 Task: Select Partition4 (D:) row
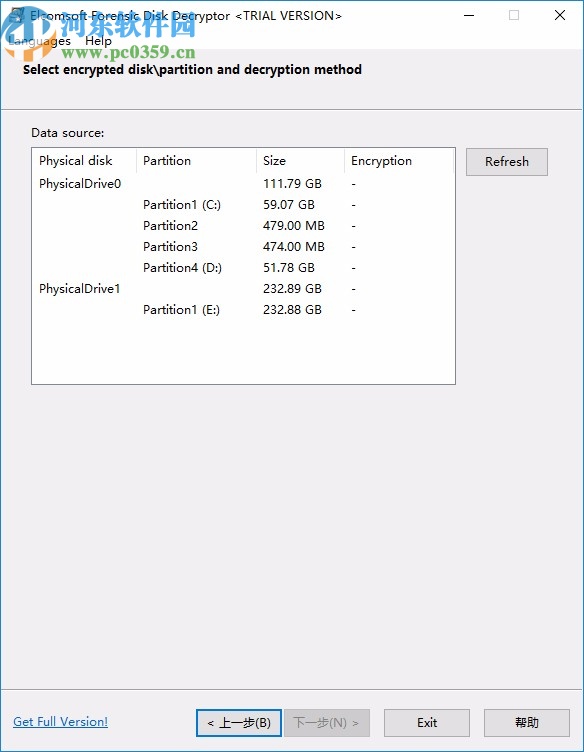[243, 268]
